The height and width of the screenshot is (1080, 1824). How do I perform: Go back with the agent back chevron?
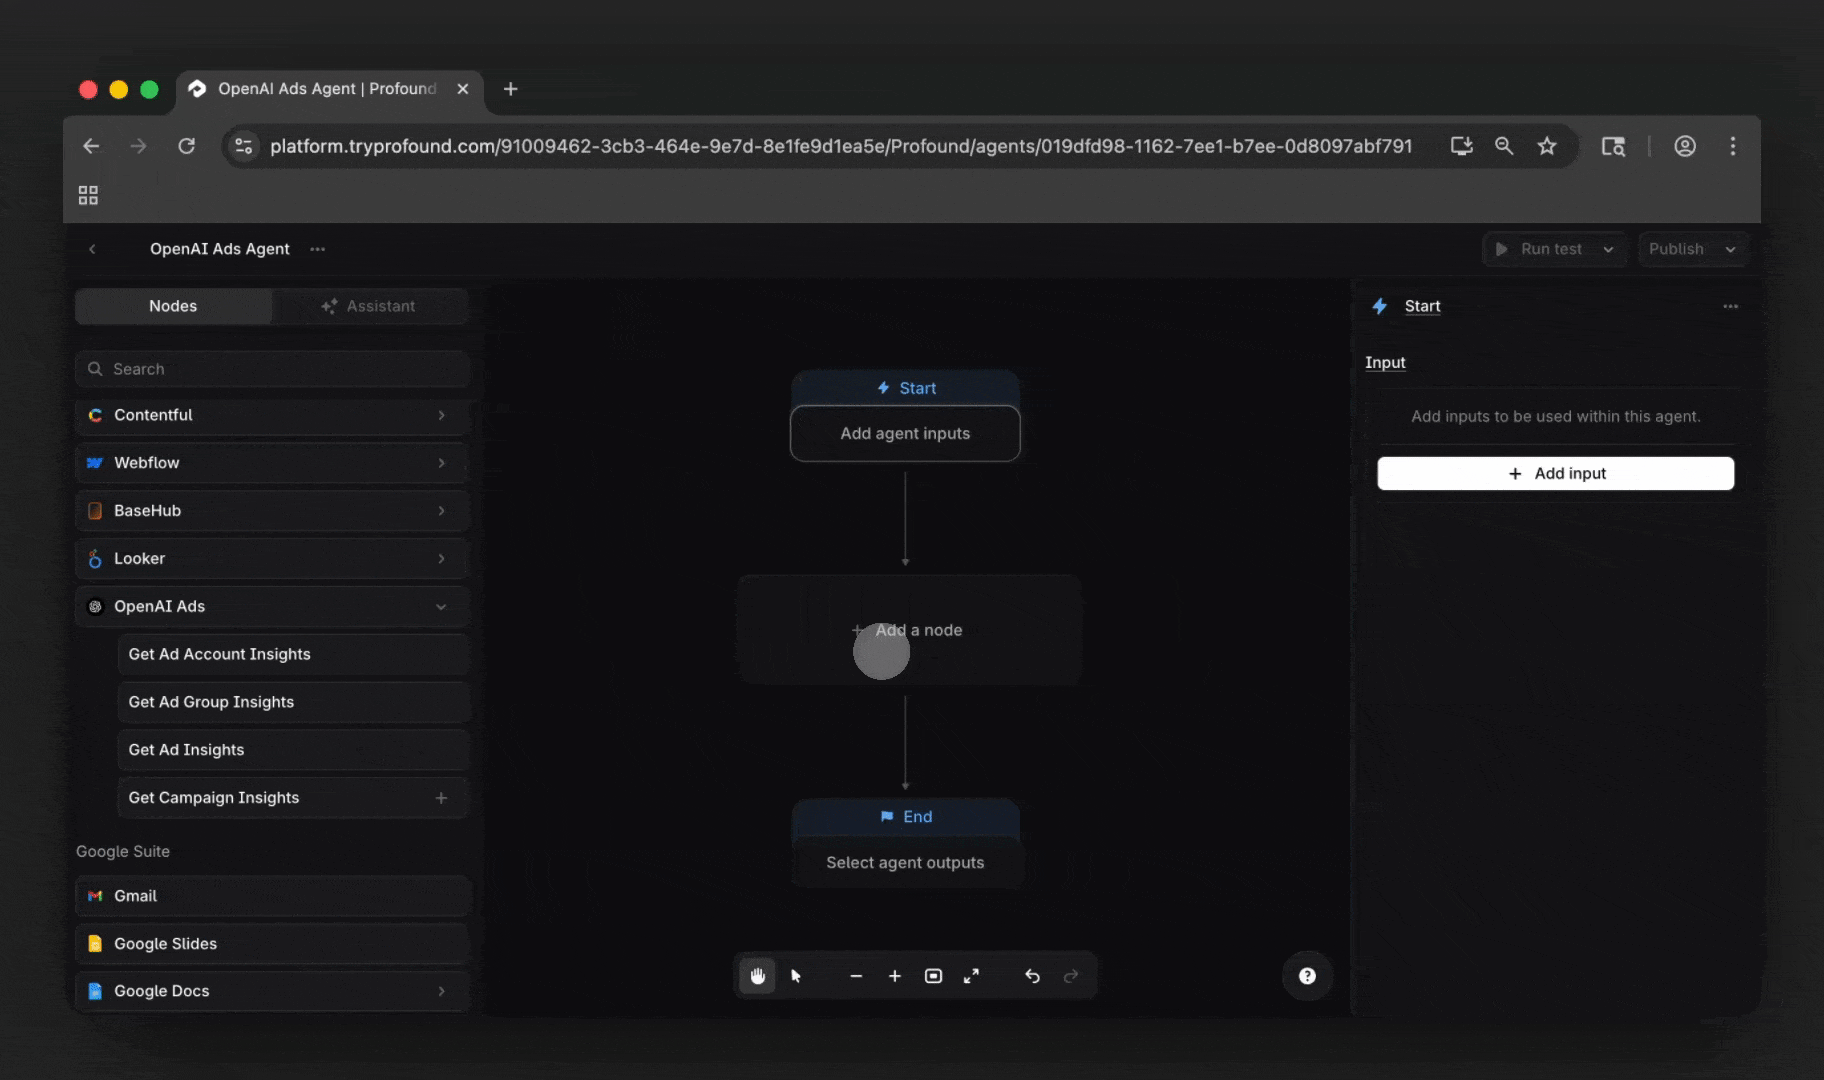pyautogui.click(x=92, y=249)
